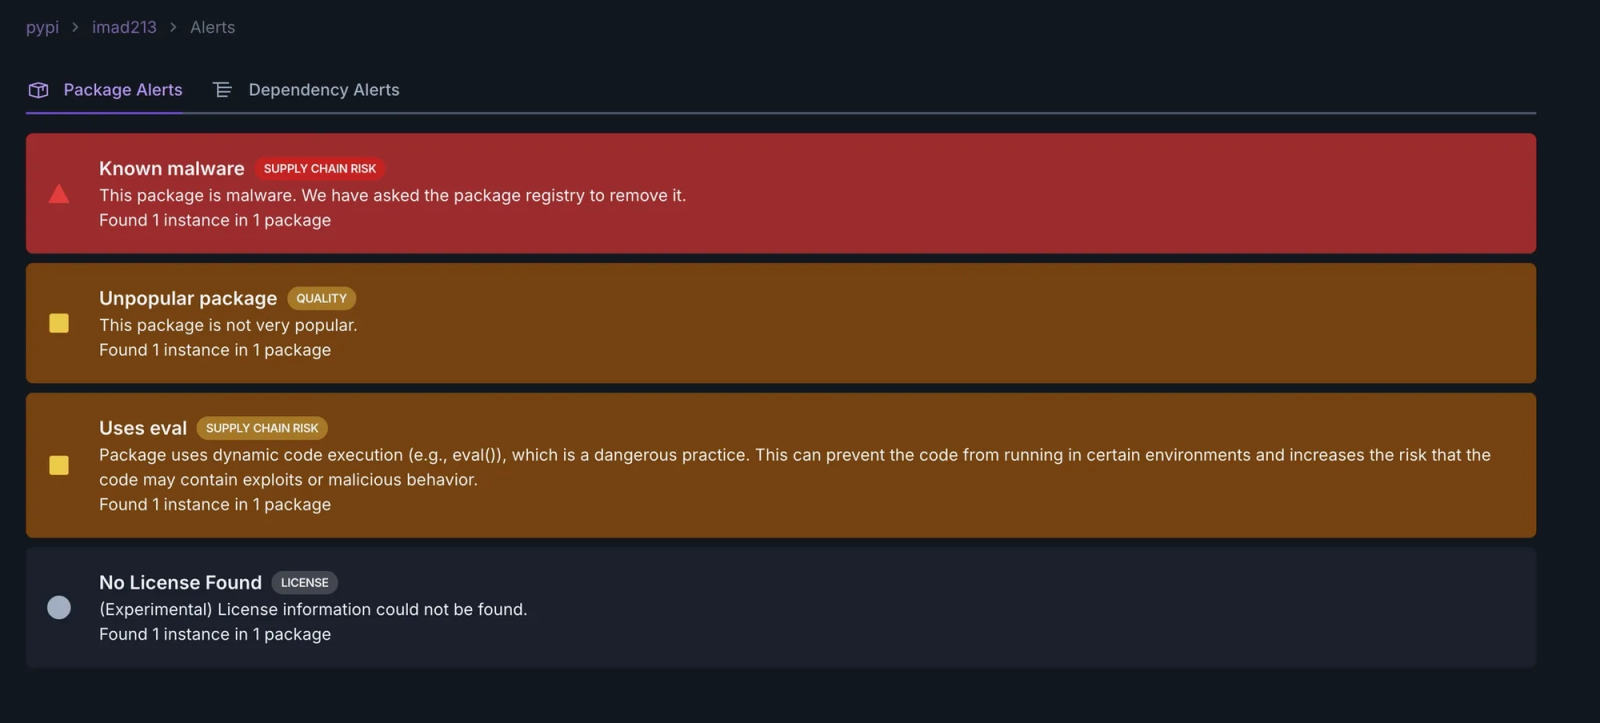1600x723 pixels.
Task: Click the gray circle No License icon
Action: 59,607
